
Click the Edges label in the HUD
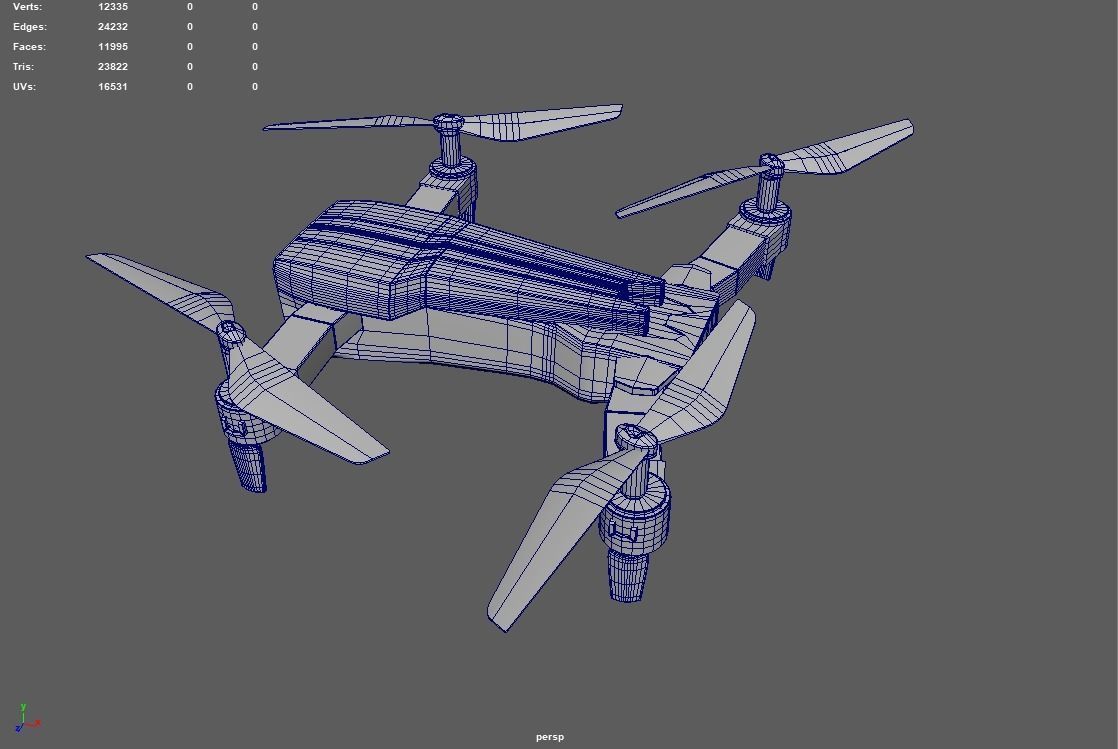tap(30, 26)
